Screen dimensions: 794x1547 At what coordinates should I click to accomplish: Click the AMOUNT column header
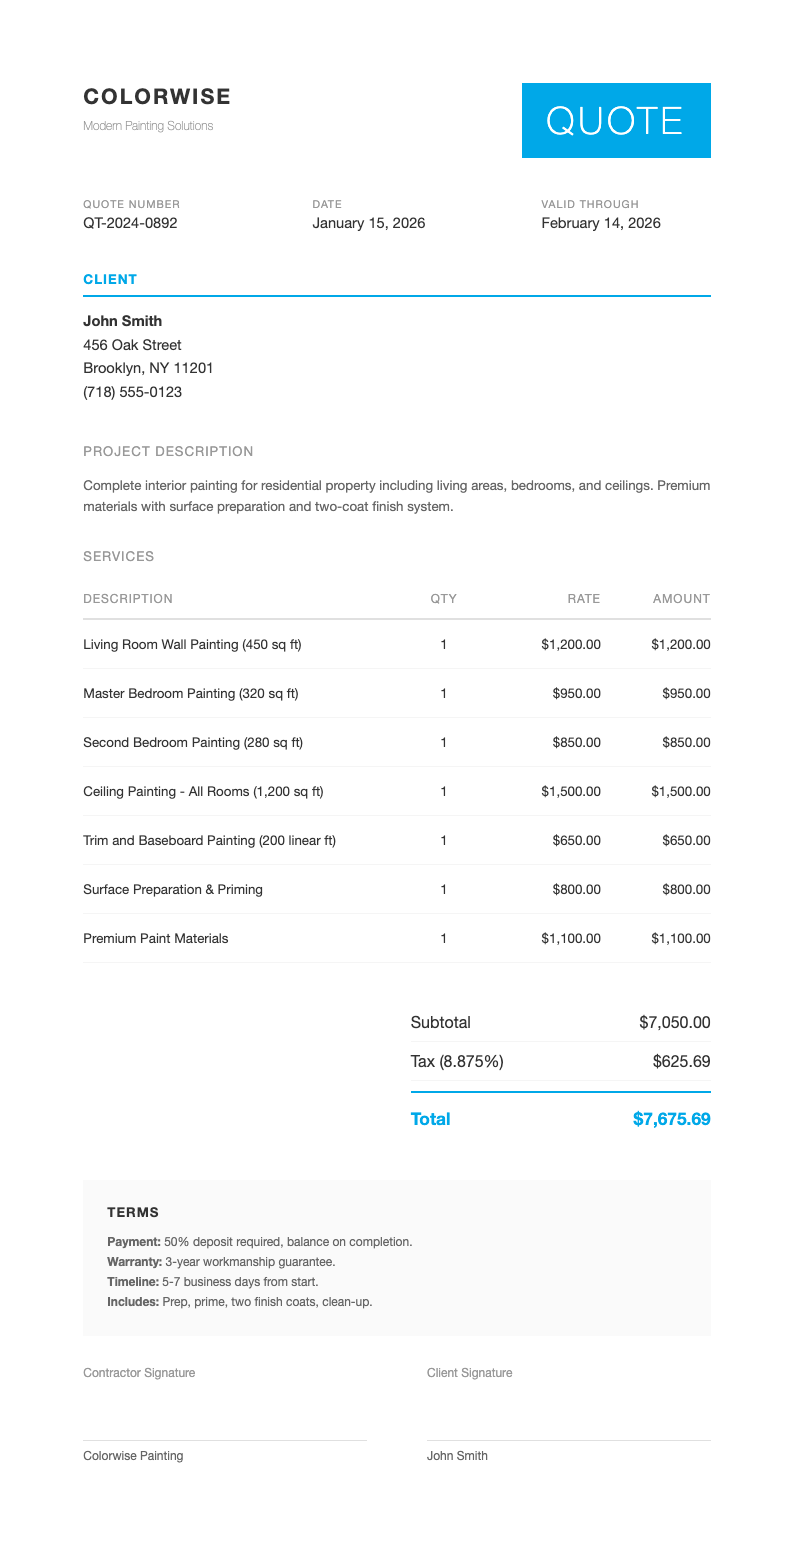tap(681, 599)
